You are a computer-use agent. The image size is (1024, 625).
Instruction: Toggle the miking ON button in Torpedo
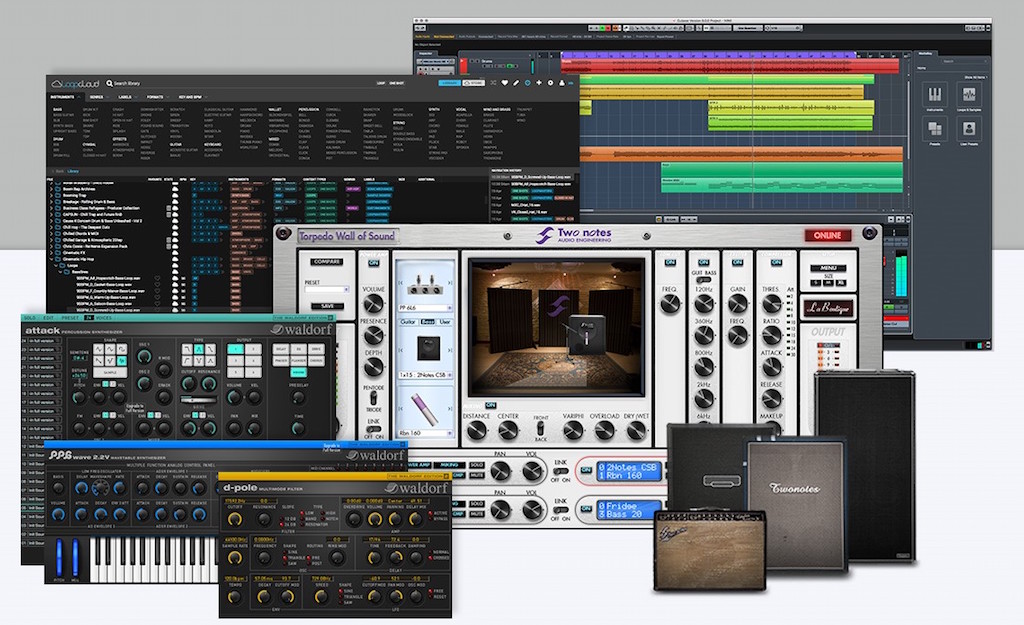(490, 406)
